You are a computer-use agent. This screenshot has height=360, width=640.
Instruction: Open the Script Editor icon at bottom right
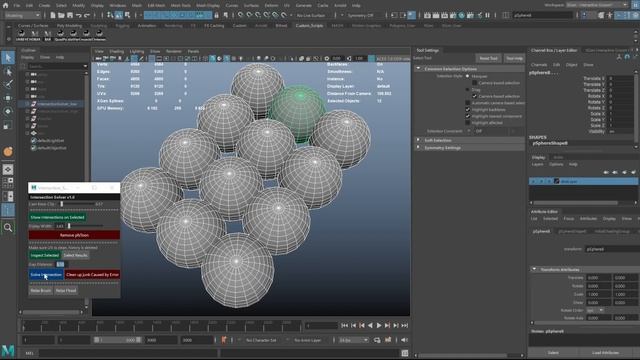click(x=404, y=353)
